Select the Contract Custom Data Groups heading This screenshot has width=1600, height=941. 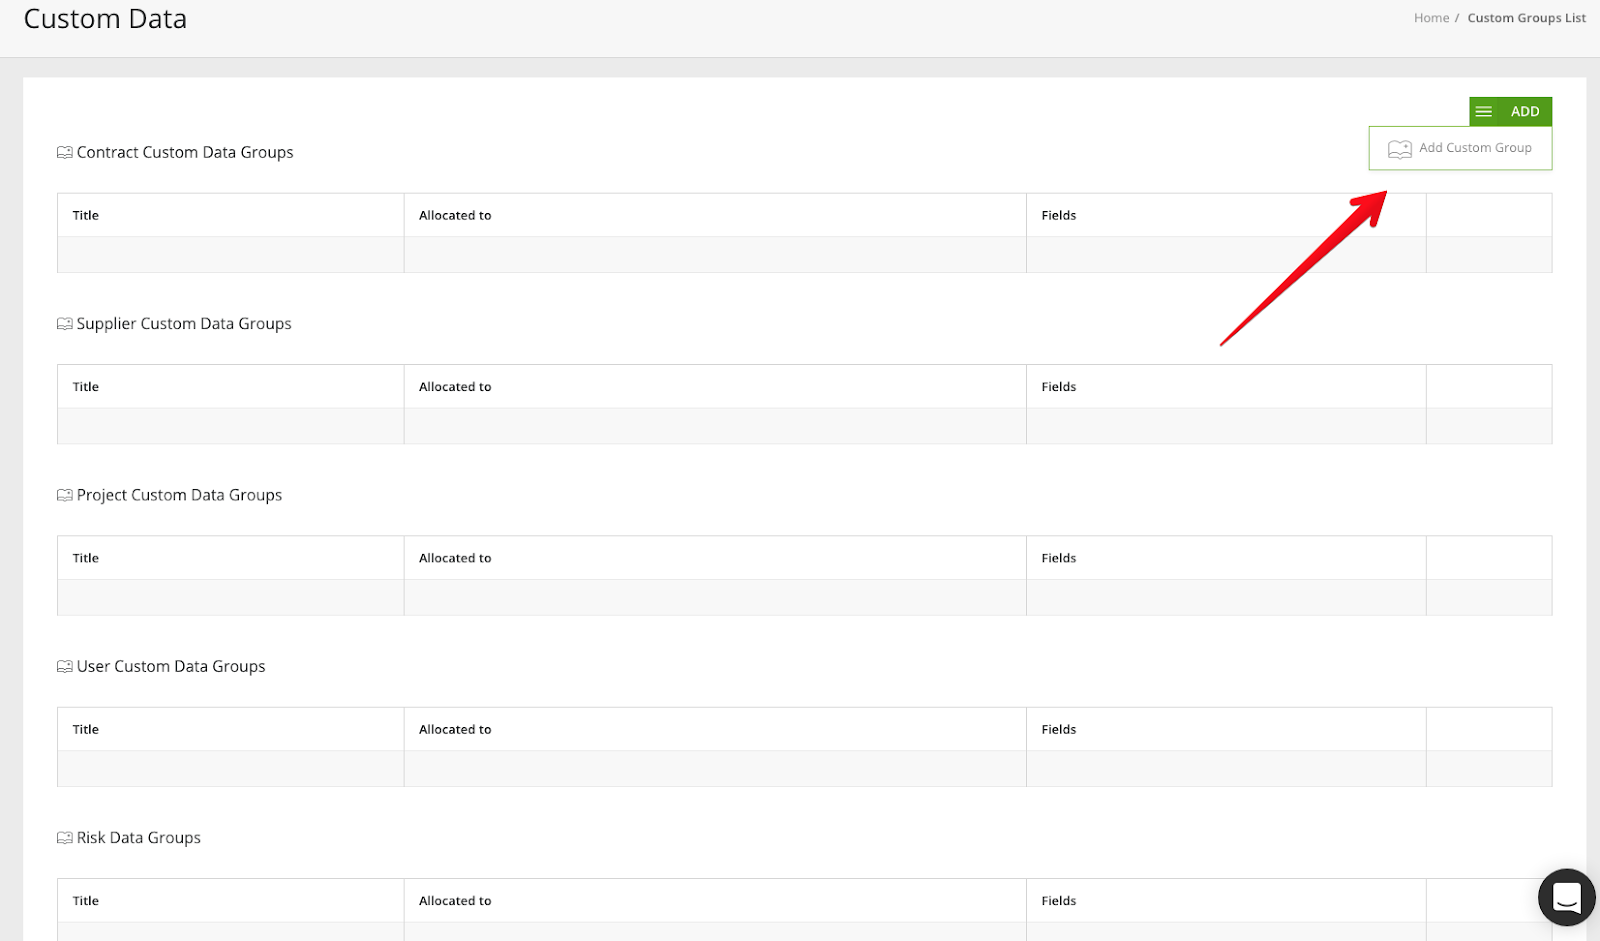(185, 152)
